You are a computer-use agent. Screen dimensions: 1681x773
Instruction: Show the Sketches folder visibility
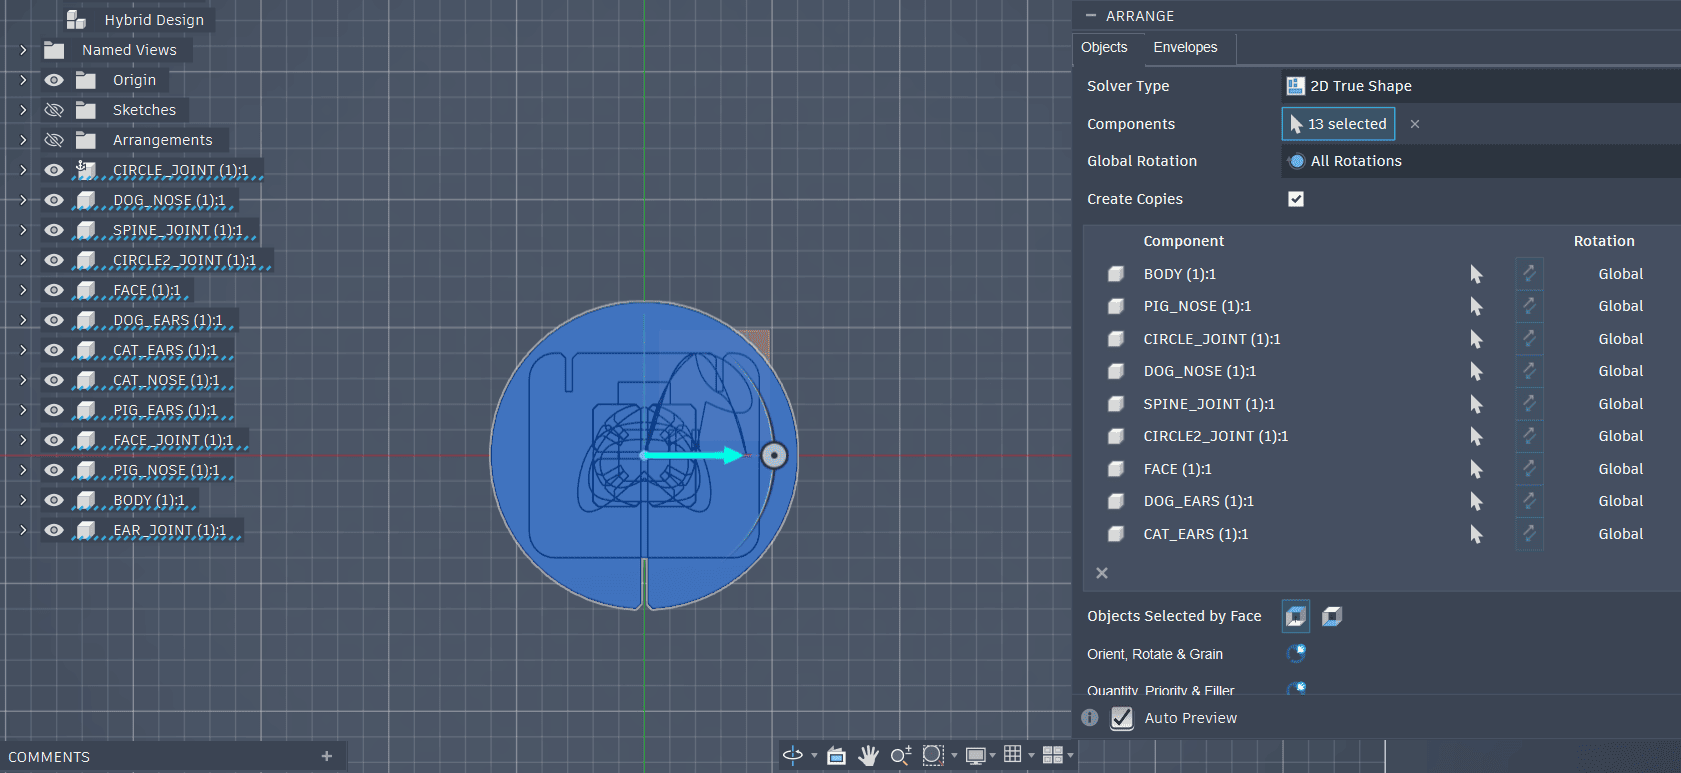[x=54, y=110]
